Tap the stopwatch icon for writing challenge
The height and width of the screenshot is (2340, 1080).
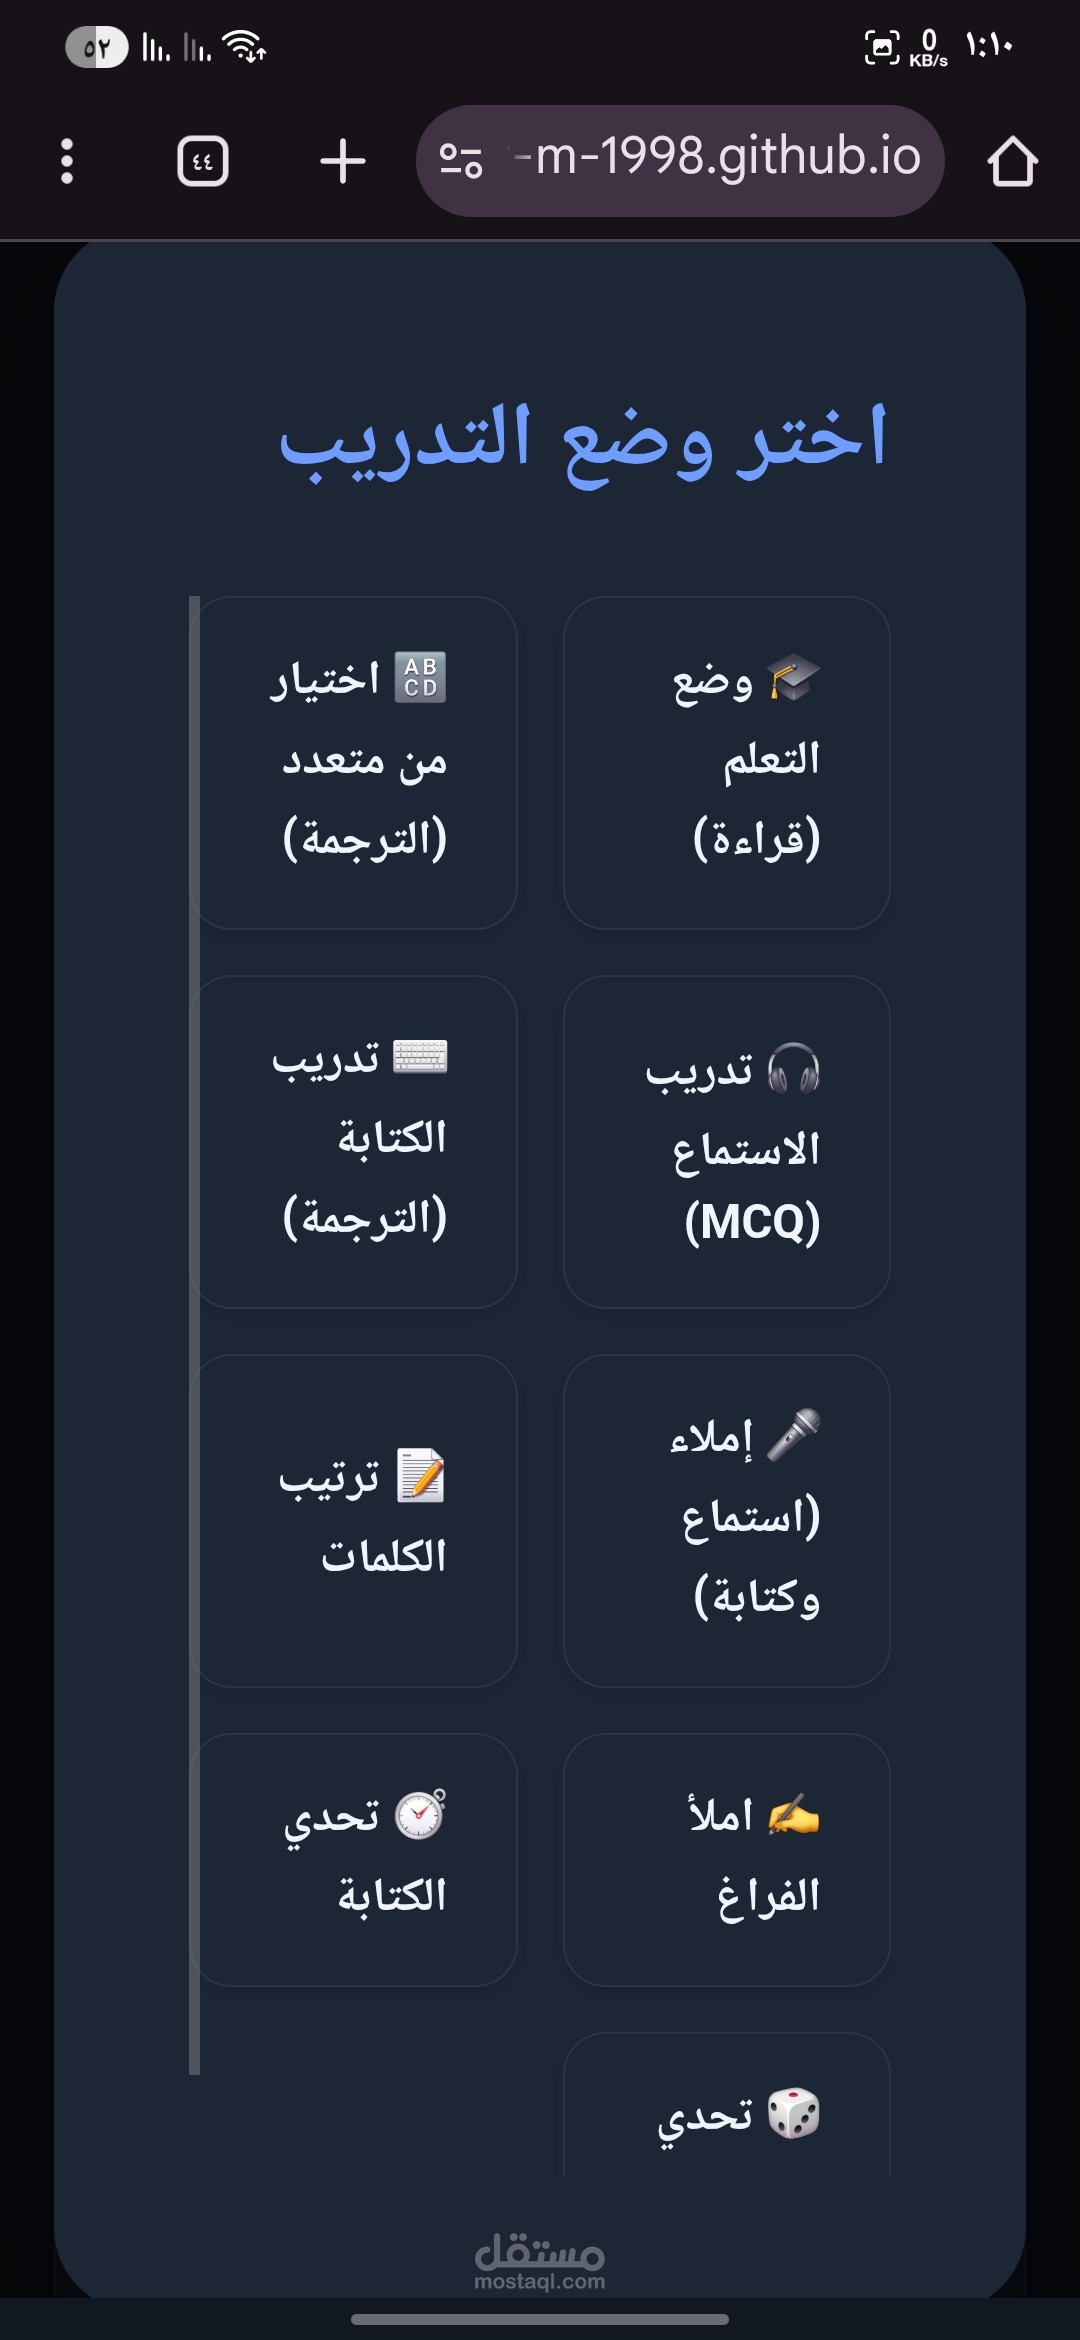click(x=420, y=1815)
